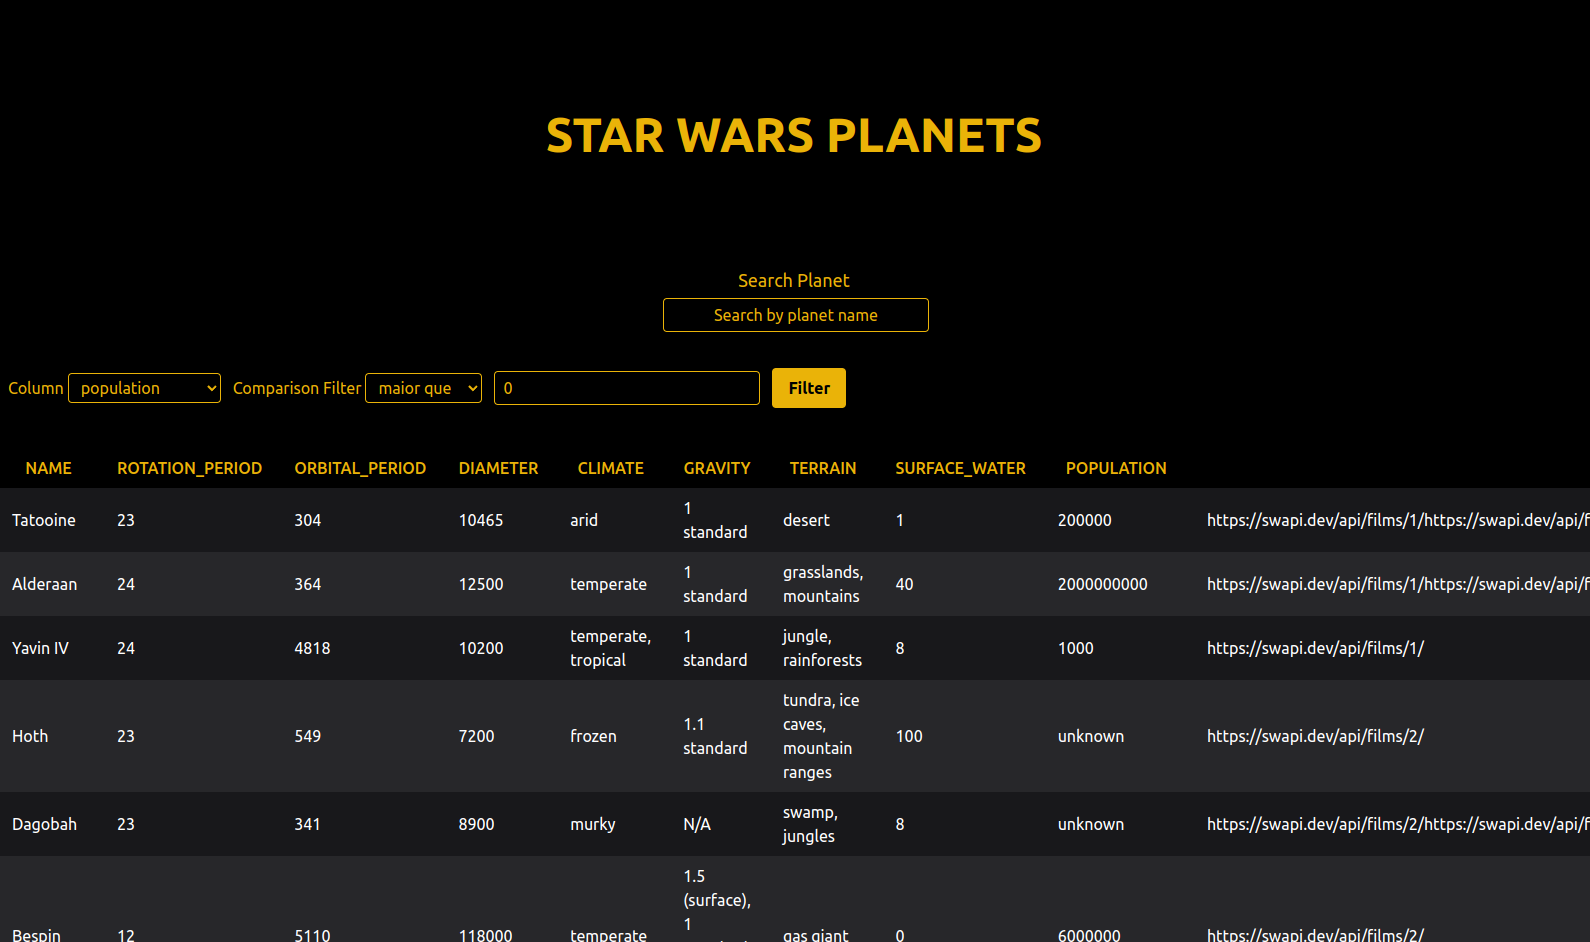Click Alderaan's orbital period 364
1590x942 pixels.
[308, 584]
